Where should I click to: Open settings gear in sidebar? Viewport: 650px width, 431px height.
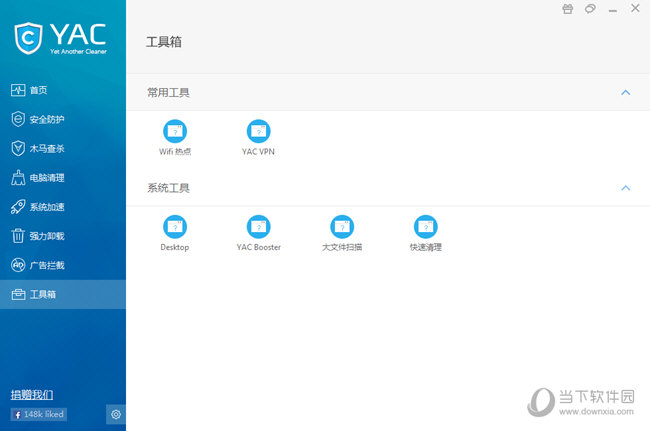[116, 414]
